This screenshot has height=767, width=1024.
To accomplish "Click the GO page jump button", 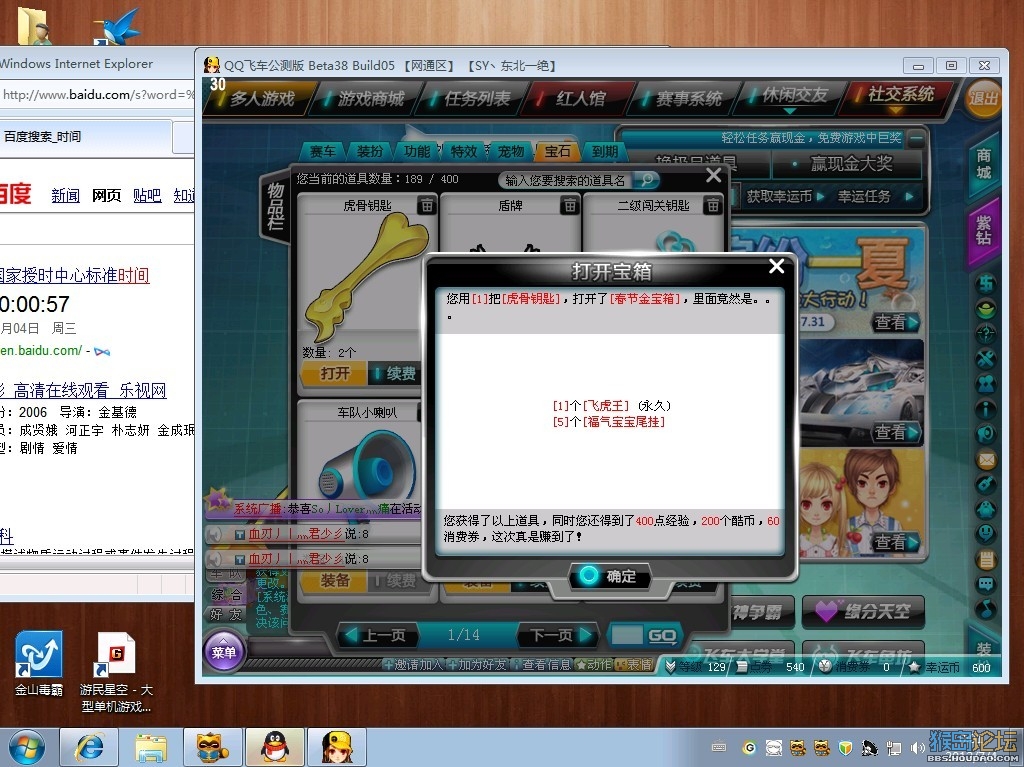I will click(662, 635).
